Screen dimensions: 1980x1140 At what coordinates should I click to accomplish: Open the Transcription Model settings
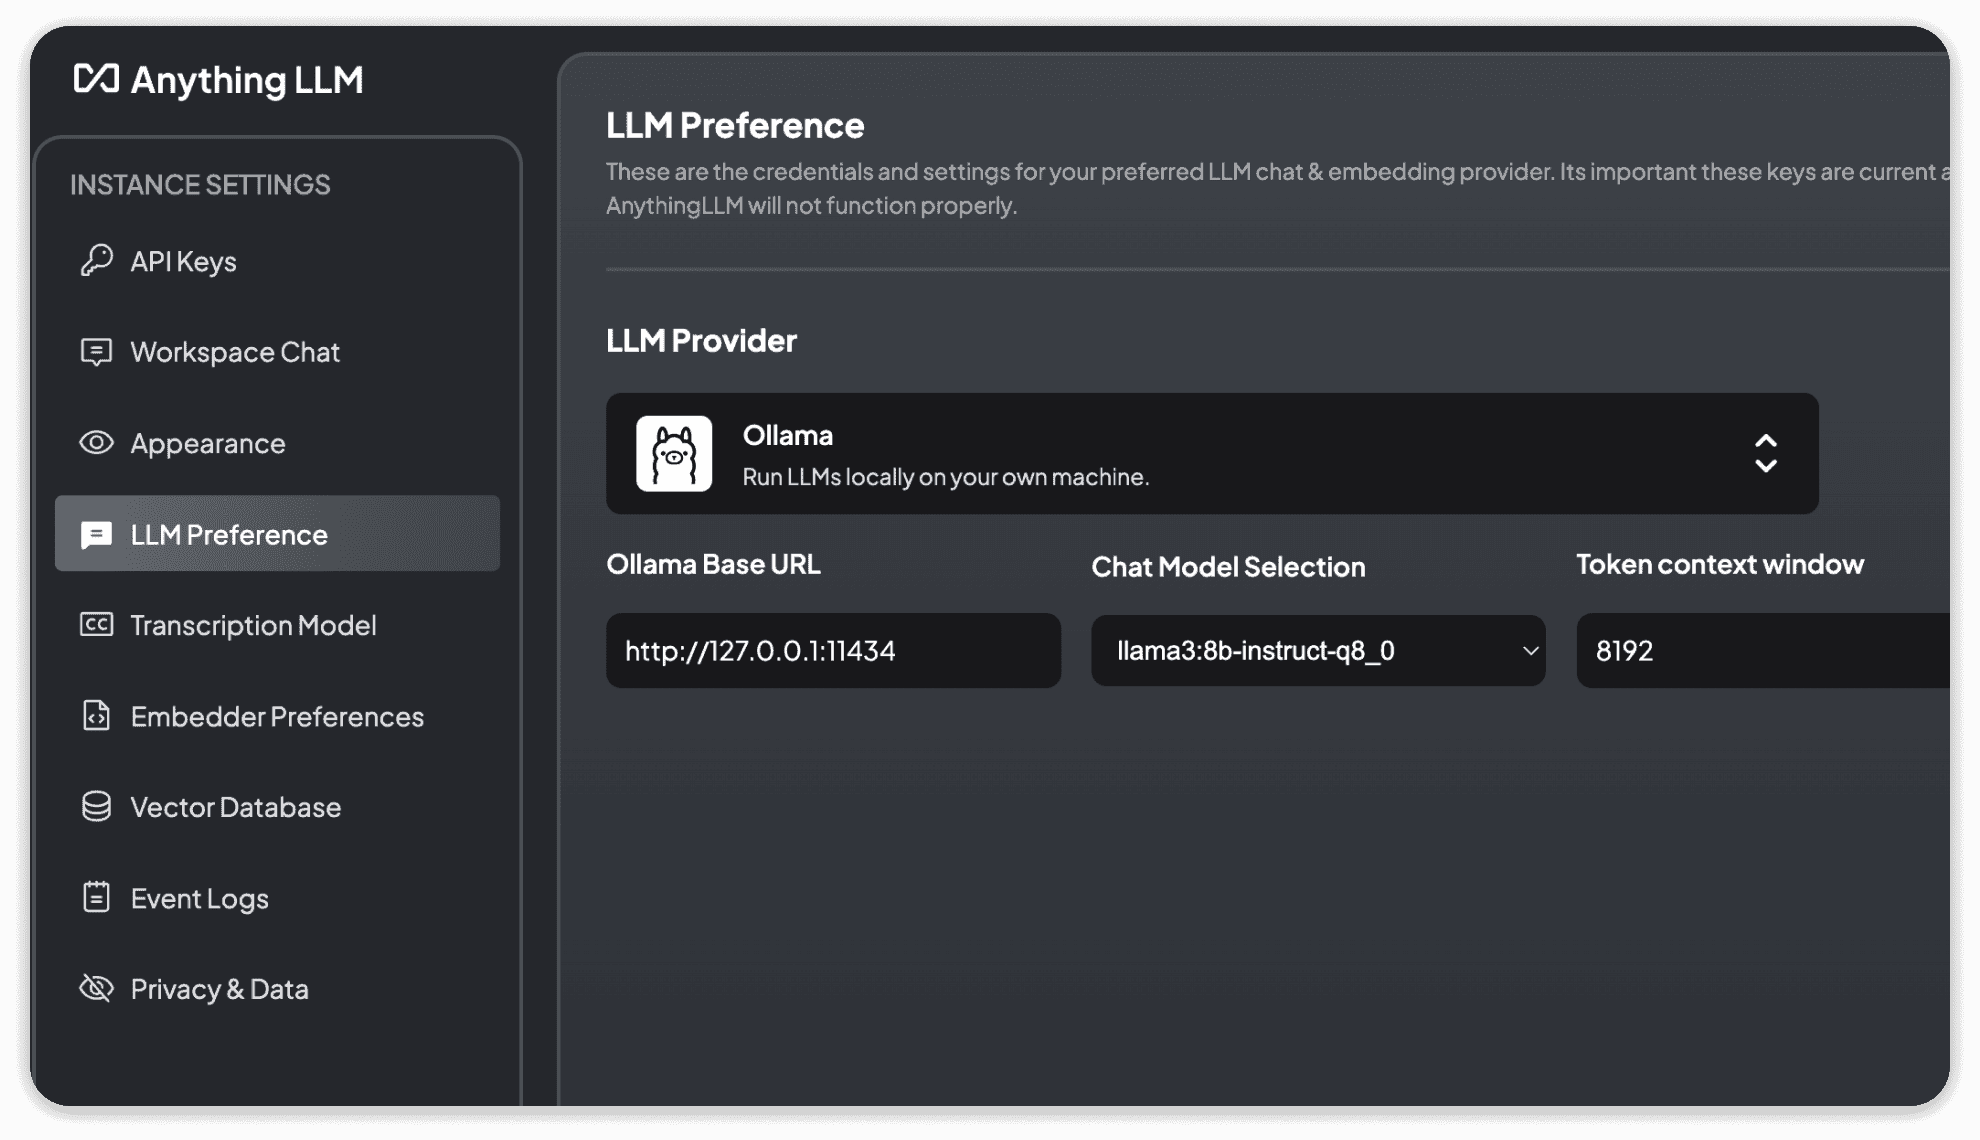point(253,625)
